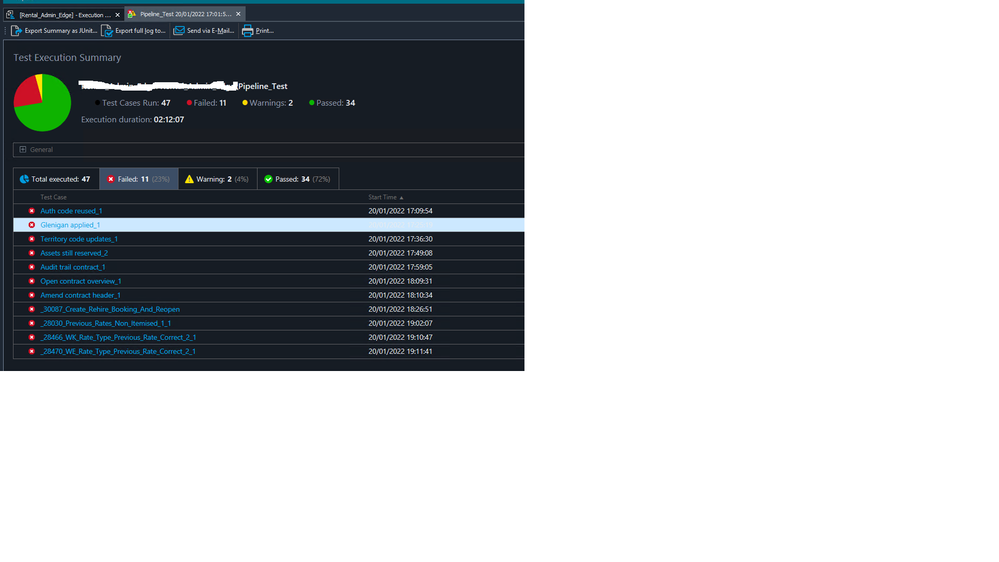Click failed icon beside _28030_Previous_Rates_Non_Itemised_1_1
Viewport: 999px width, 562px height.
31,323
